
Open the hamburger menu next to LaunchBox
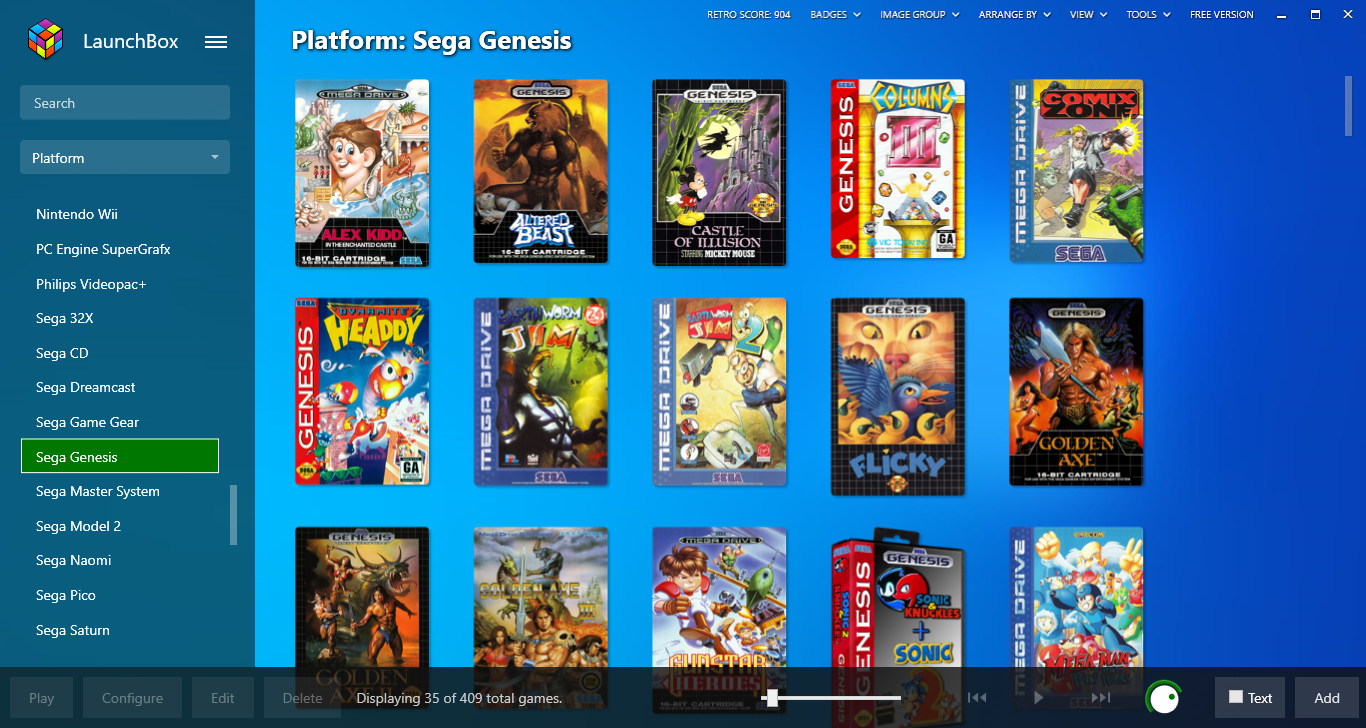pos(216,42)
